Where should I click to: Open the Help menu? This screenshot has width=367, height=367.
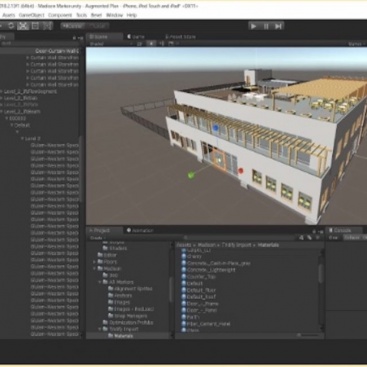tap(132, 15)
